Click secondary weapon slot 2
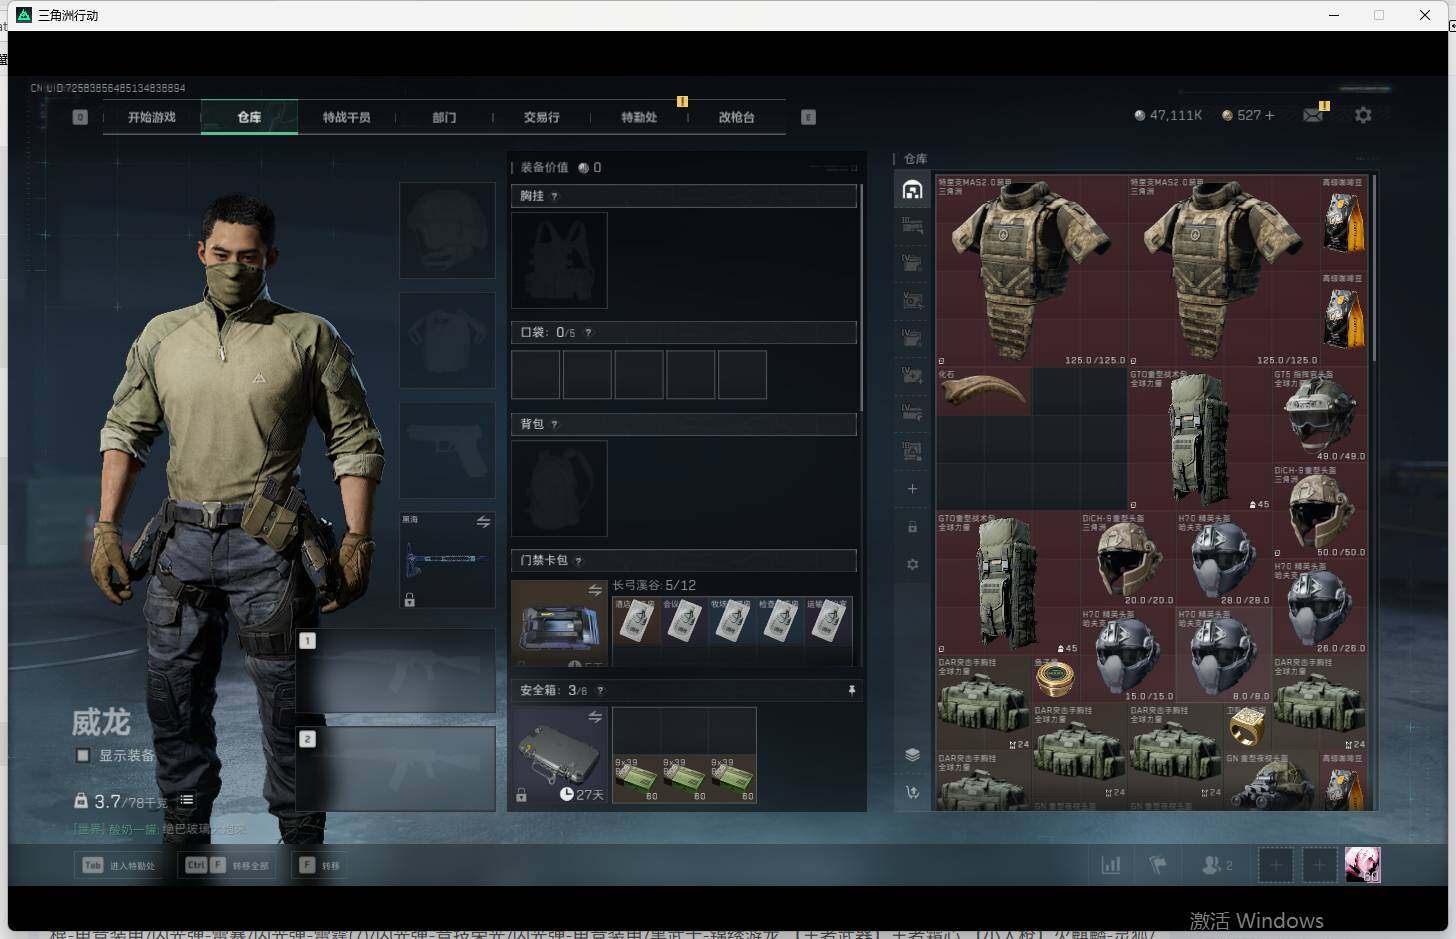Screen dimensions: 1456x939 pyautogui.click(x=396, y=768)
